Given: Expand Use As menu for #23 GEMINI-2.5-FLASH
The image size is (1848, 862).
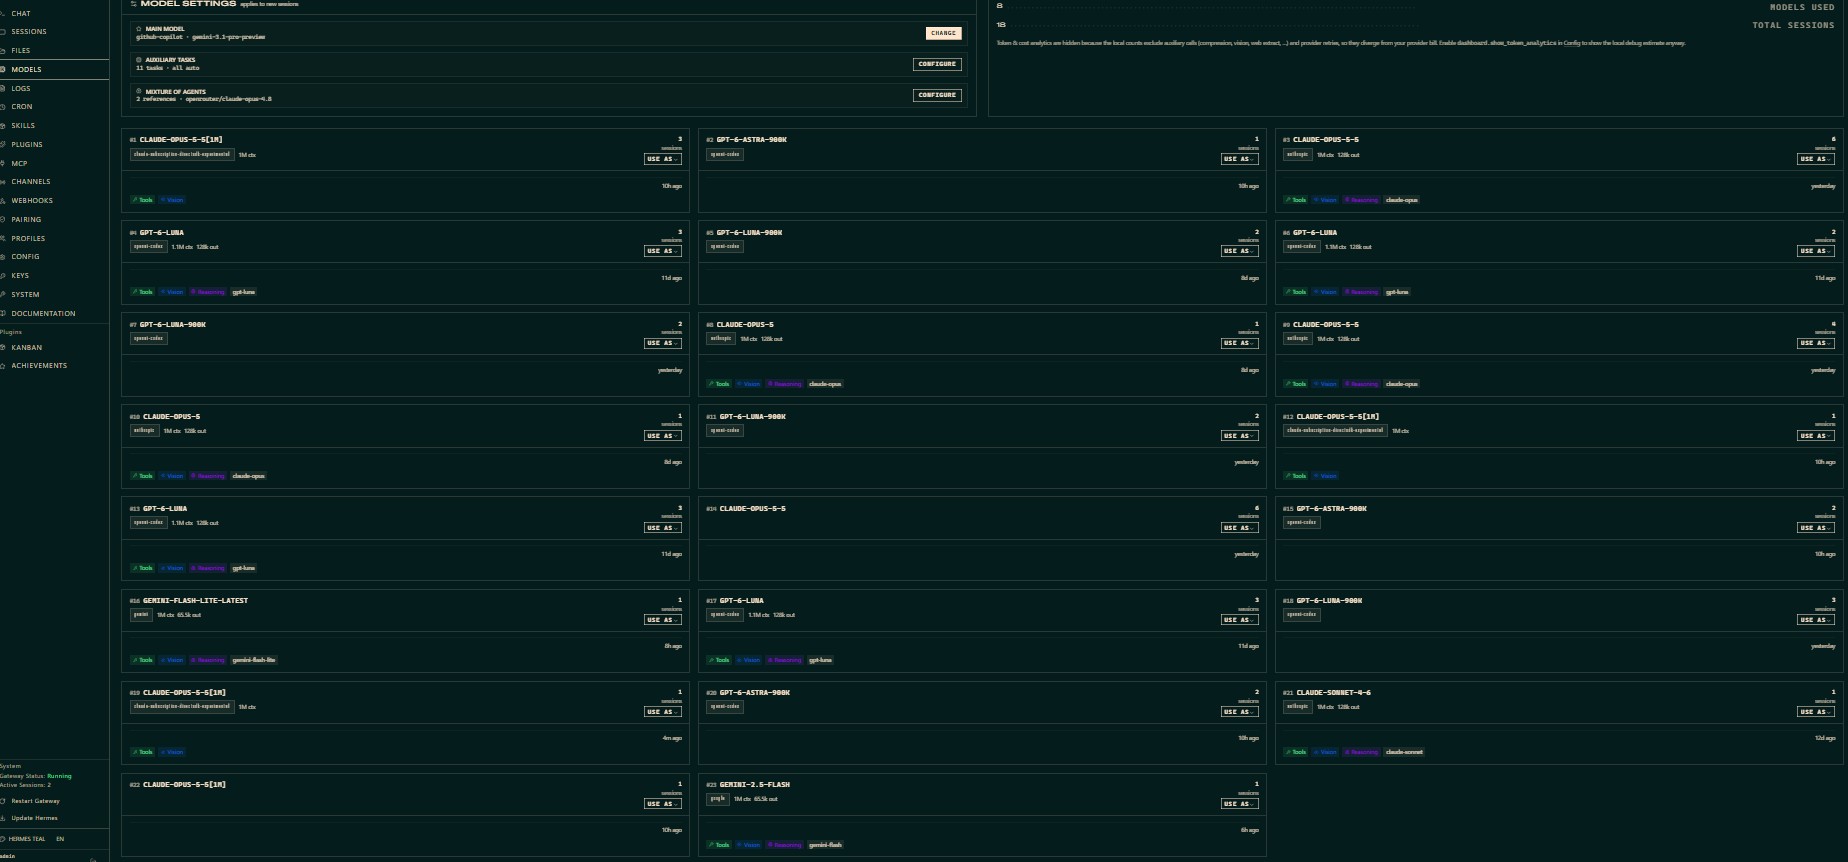Looking at the screenshot, I should tap(1240, 804).
